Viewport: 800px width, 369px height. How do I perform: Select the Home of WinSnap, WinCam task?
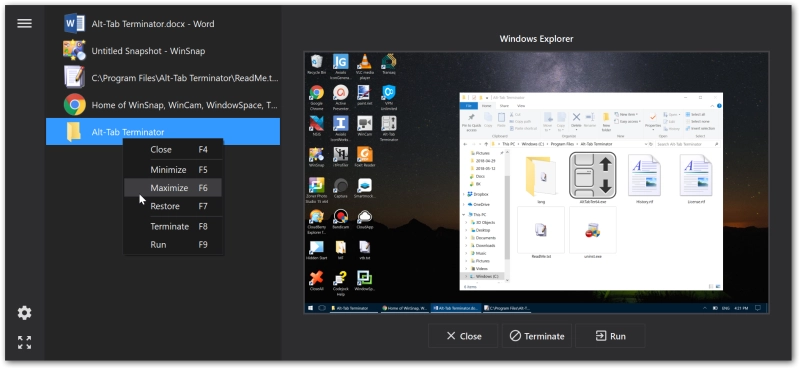163,105
